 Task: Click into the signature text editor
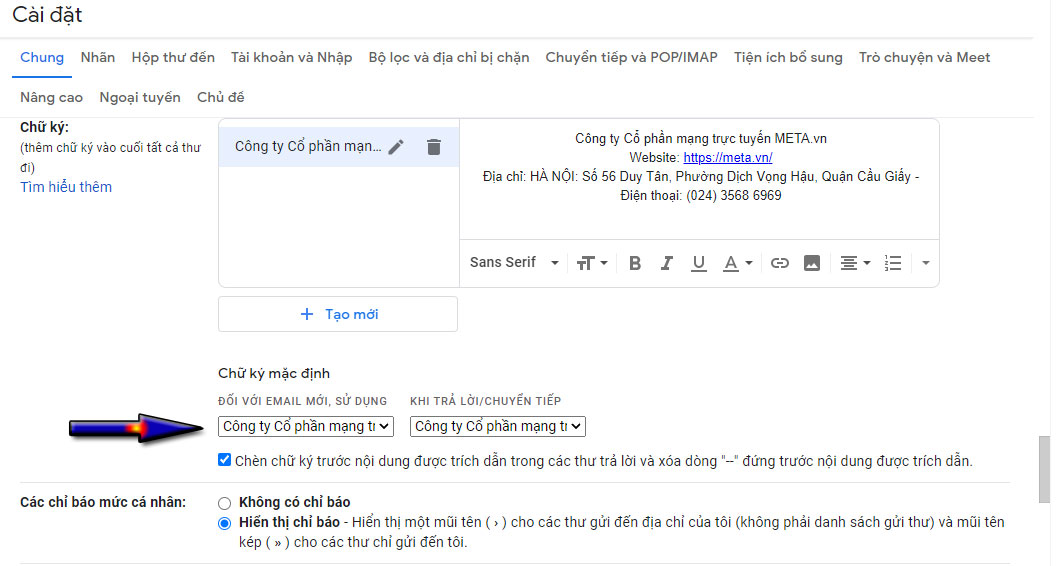point(700,180)
